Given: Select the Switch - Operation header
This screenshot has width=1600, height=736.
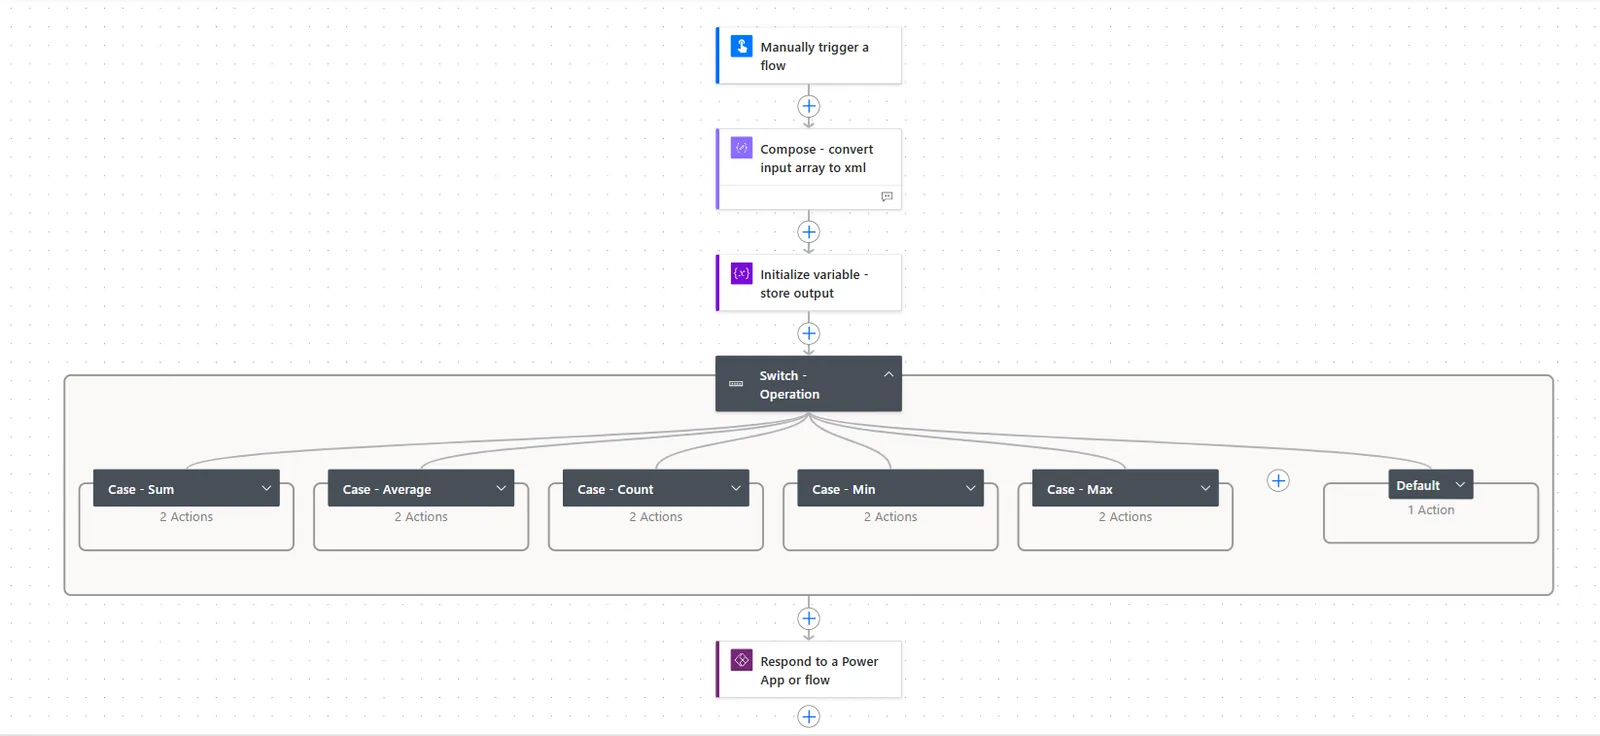Looking at the screenshot, I should [x=809, y=384].
